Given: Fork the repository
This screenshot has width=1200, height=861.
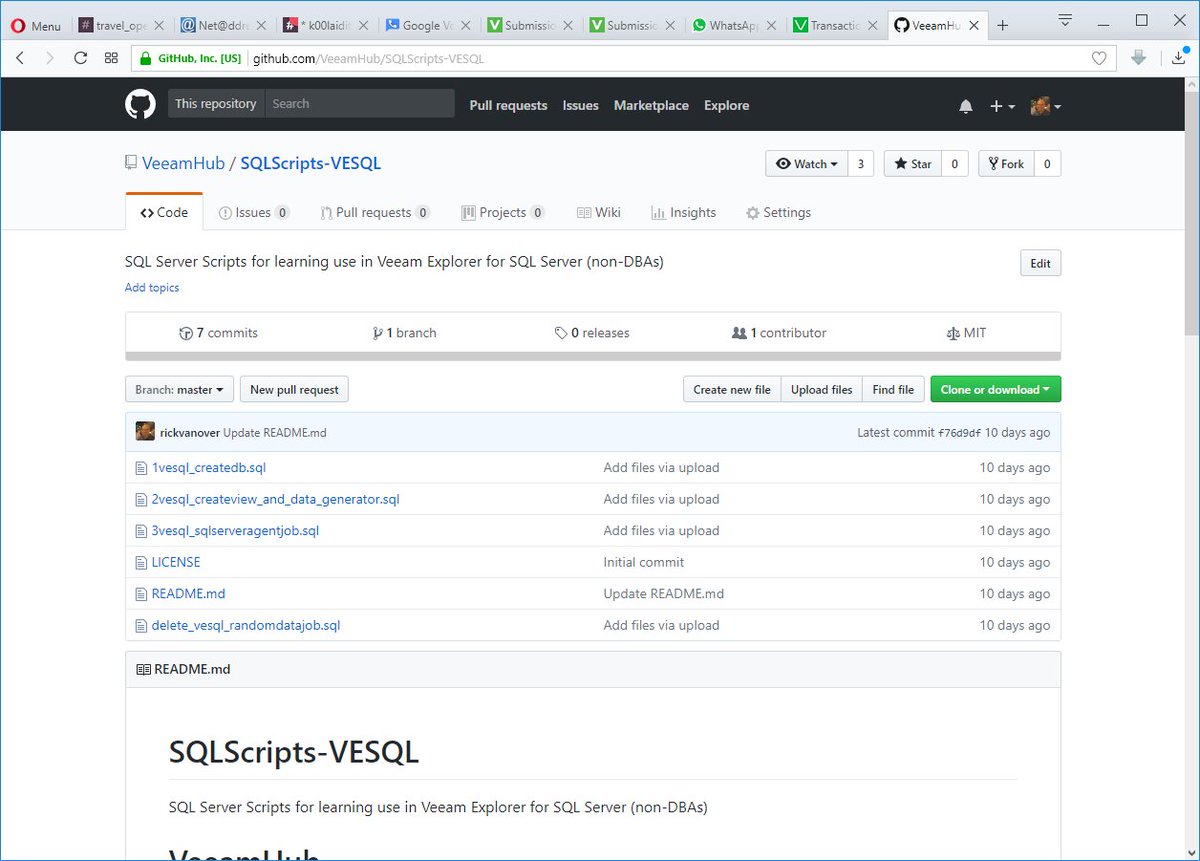Looking at the screenshot, I should 1006,164.
